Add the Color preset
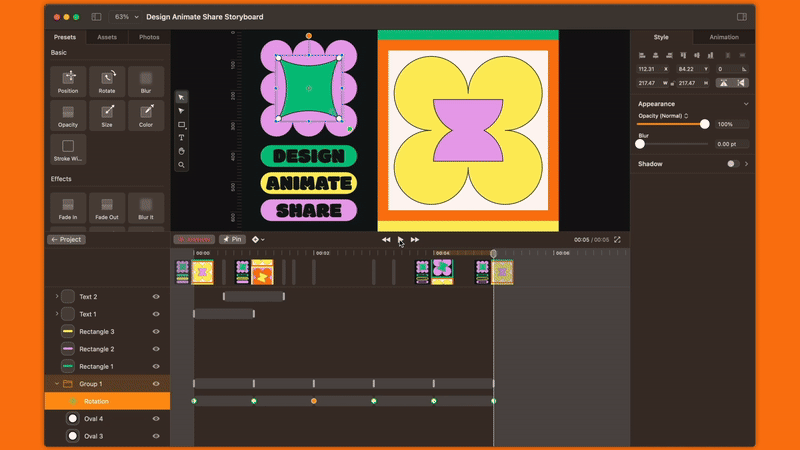 pos(146,115)
